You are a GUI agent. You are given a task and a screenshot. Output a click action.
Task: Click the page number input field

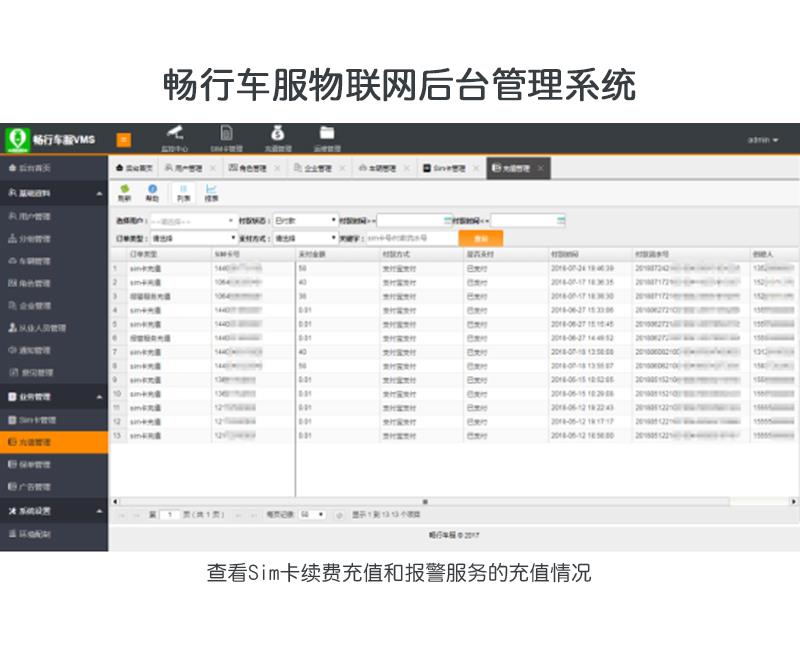[x=169, y=514]
